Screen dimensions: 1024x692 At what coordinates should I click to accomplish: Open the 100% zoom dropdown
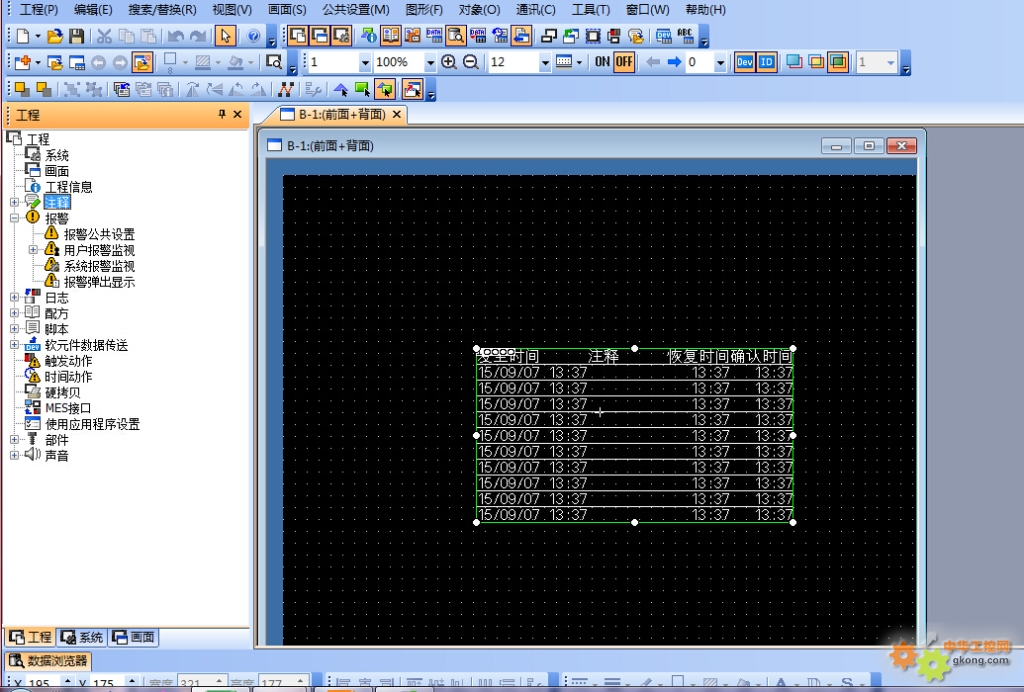click(430, 63)
